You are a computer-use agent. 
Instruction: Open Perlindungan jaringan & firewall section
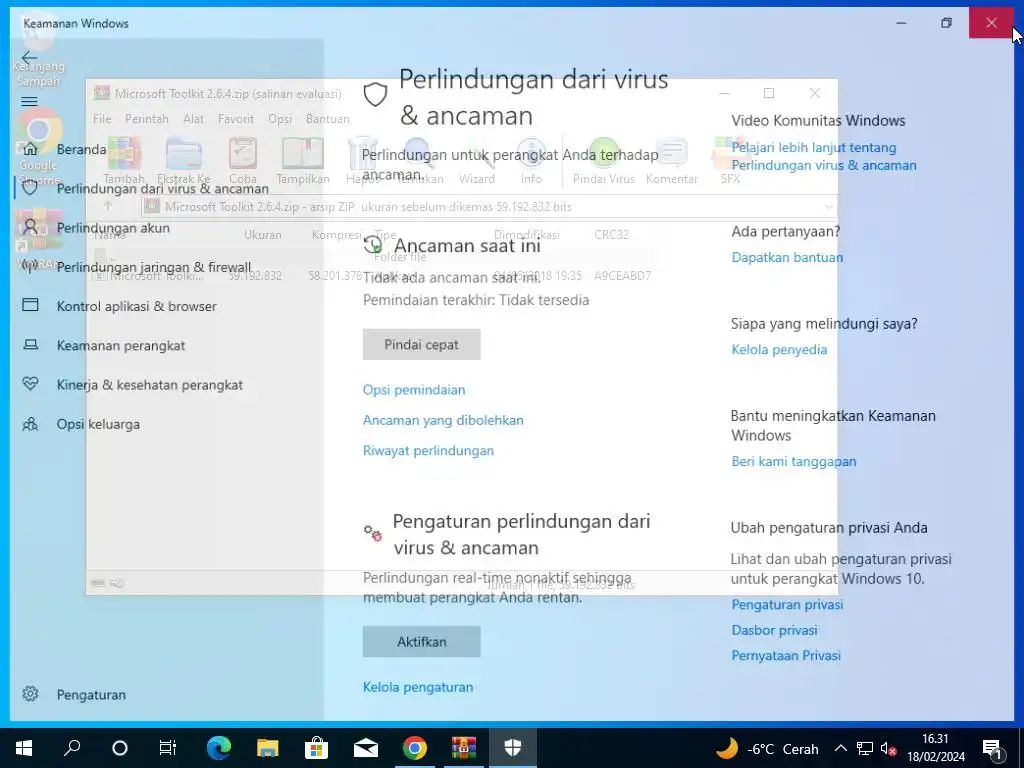(153, 267)
